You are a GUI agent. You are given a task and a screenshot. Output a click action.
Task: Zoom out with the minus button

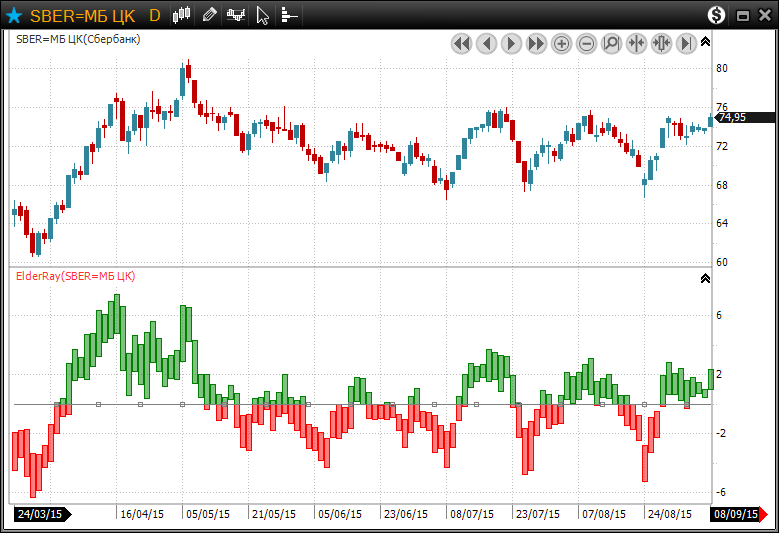click(586, 43)
